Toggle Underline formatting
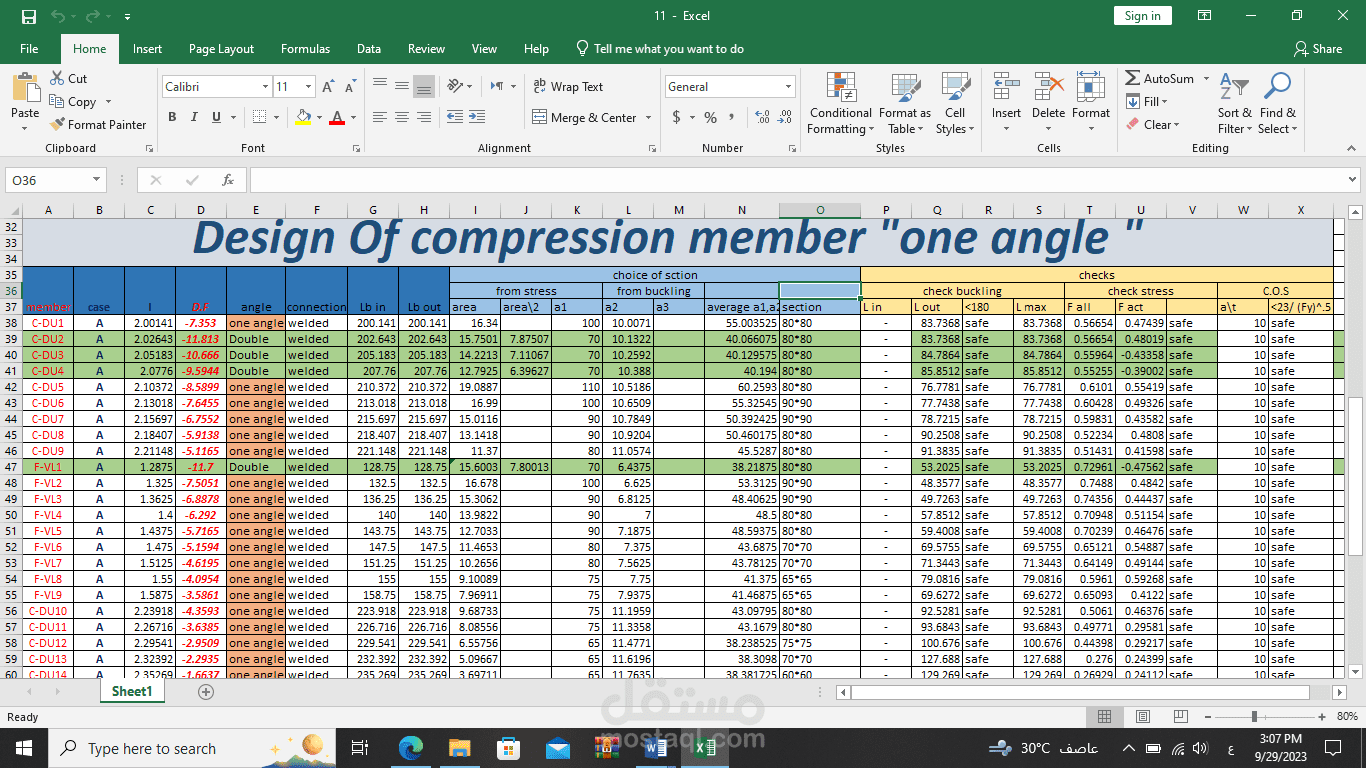This screenshot has height=768, width=1366. (x=216, y=117)
